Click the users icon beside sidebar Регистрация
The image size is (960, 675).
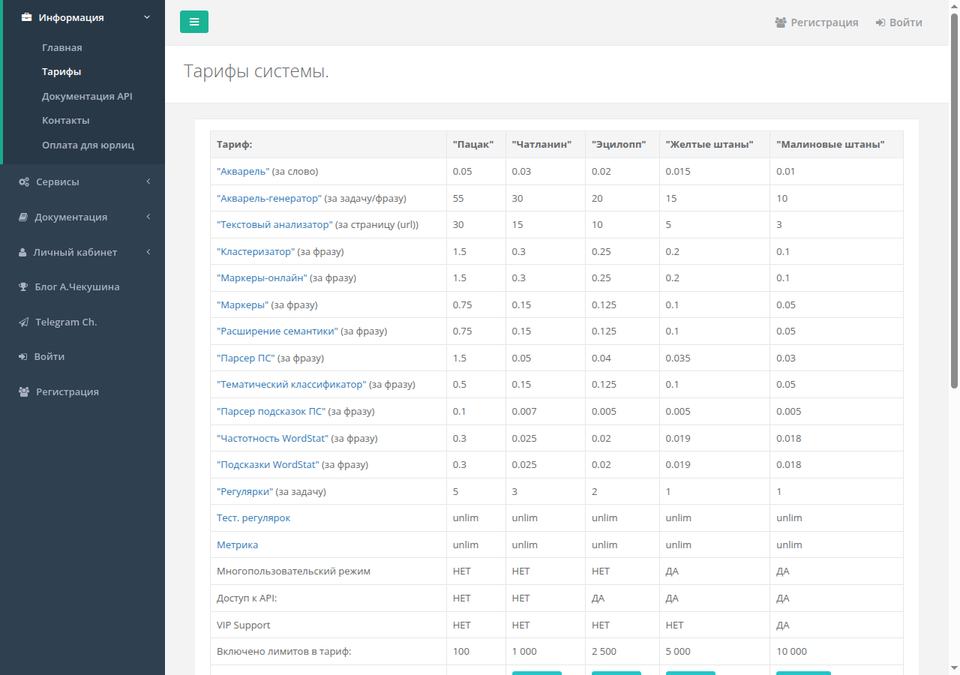click(x=24, y=392)
